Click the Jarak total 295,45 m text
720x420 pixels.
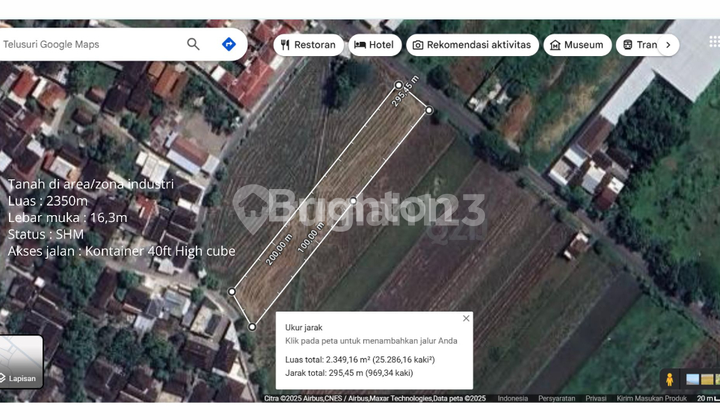[x=349, y=373]
